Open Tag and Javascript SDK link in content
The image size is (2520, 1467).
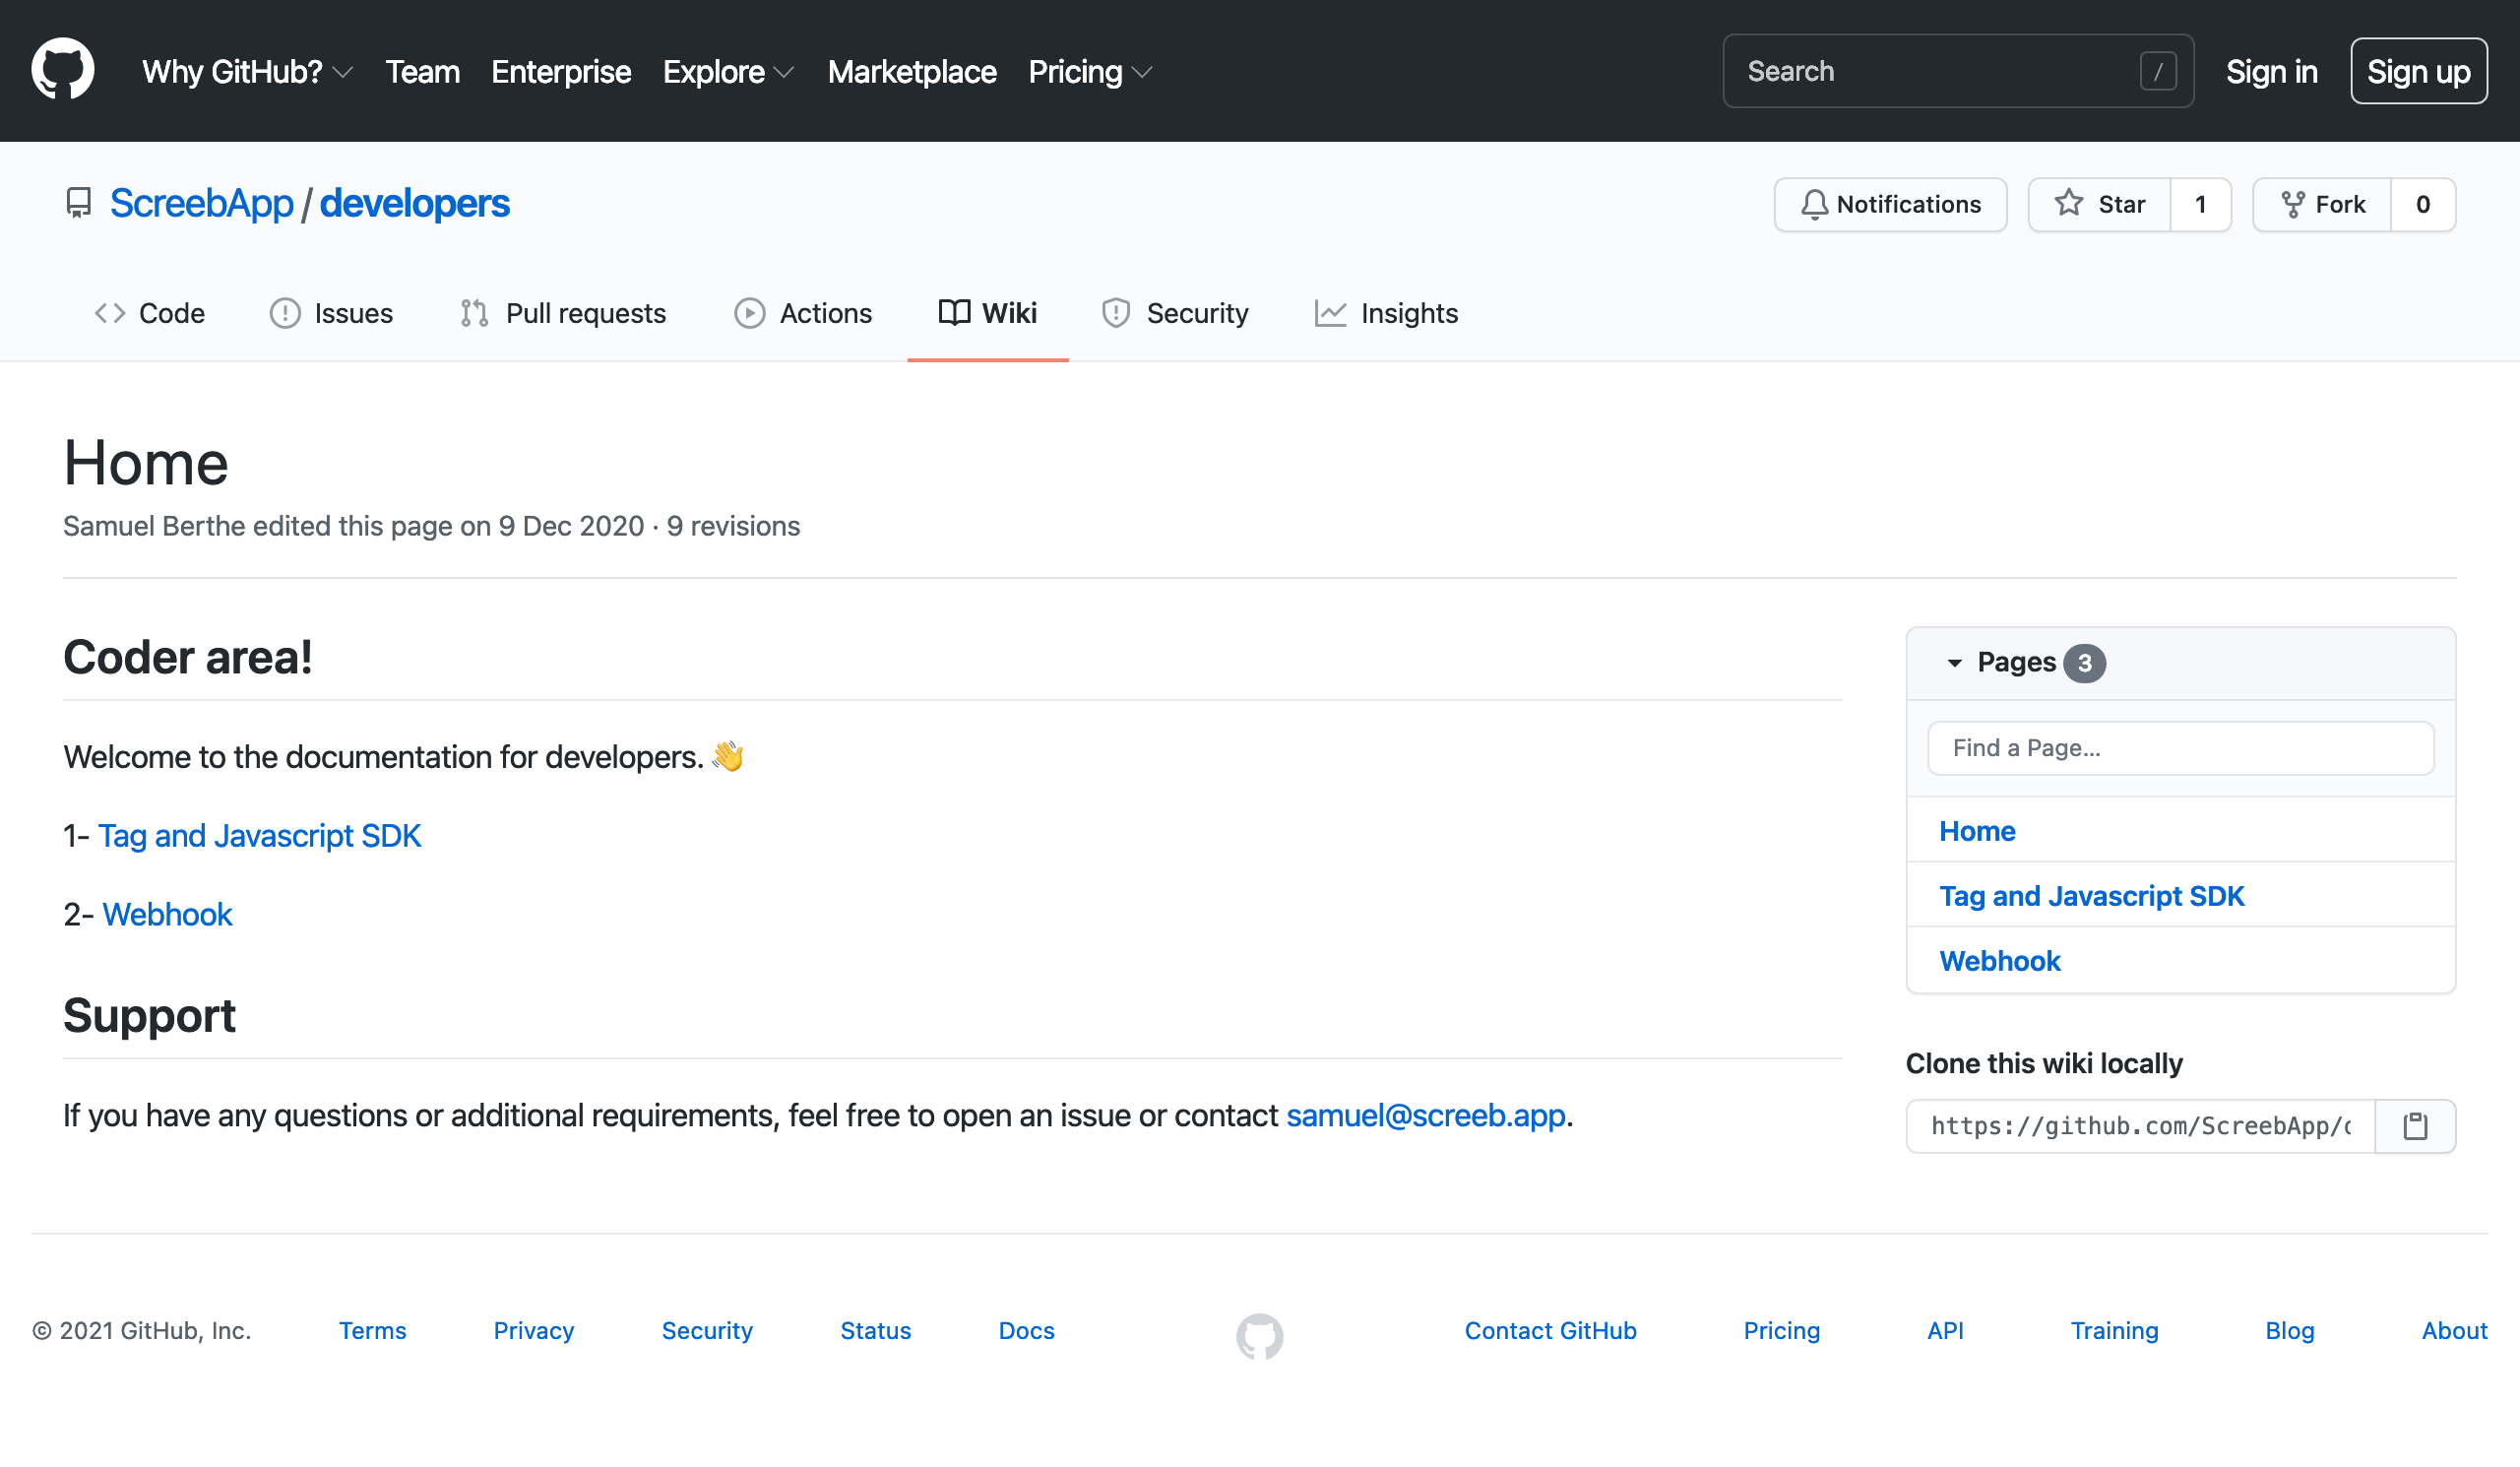259,835
